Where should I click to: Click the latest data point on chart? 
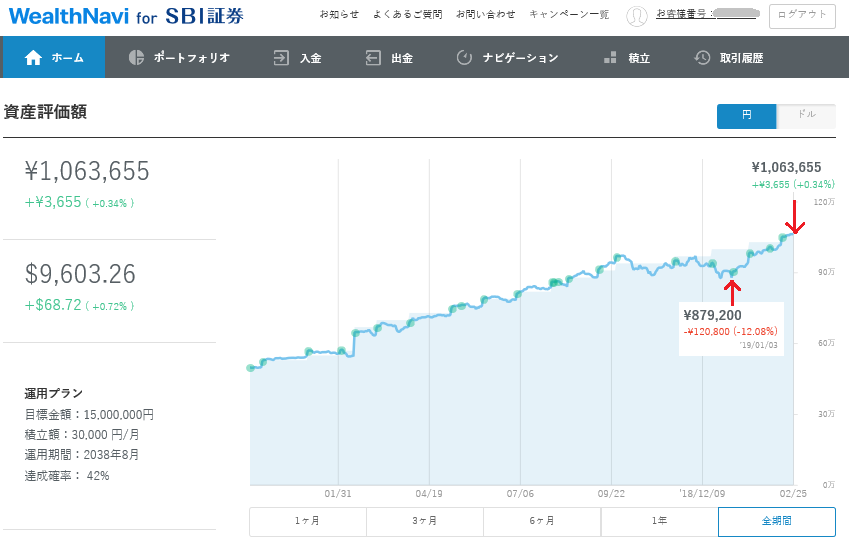[785, 237]
